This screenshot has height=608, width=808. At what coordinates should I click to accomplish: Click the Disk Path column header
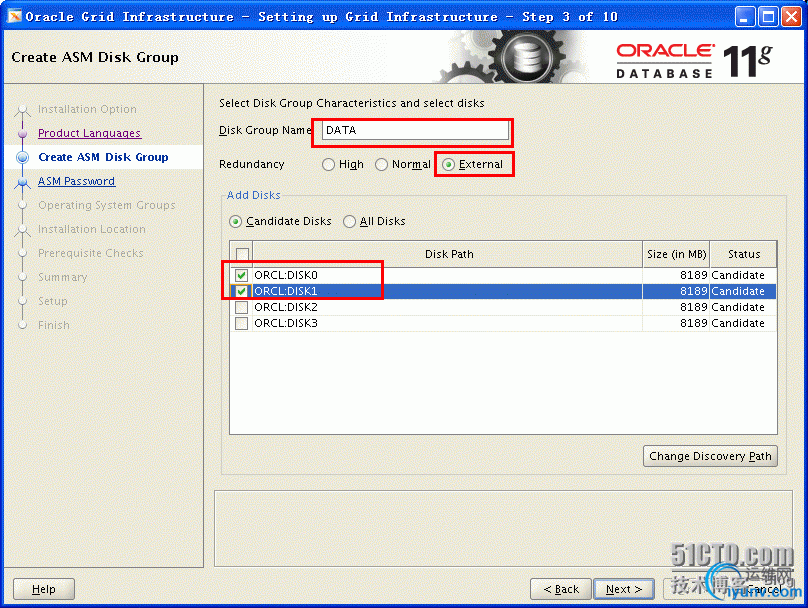pos(448,254)
